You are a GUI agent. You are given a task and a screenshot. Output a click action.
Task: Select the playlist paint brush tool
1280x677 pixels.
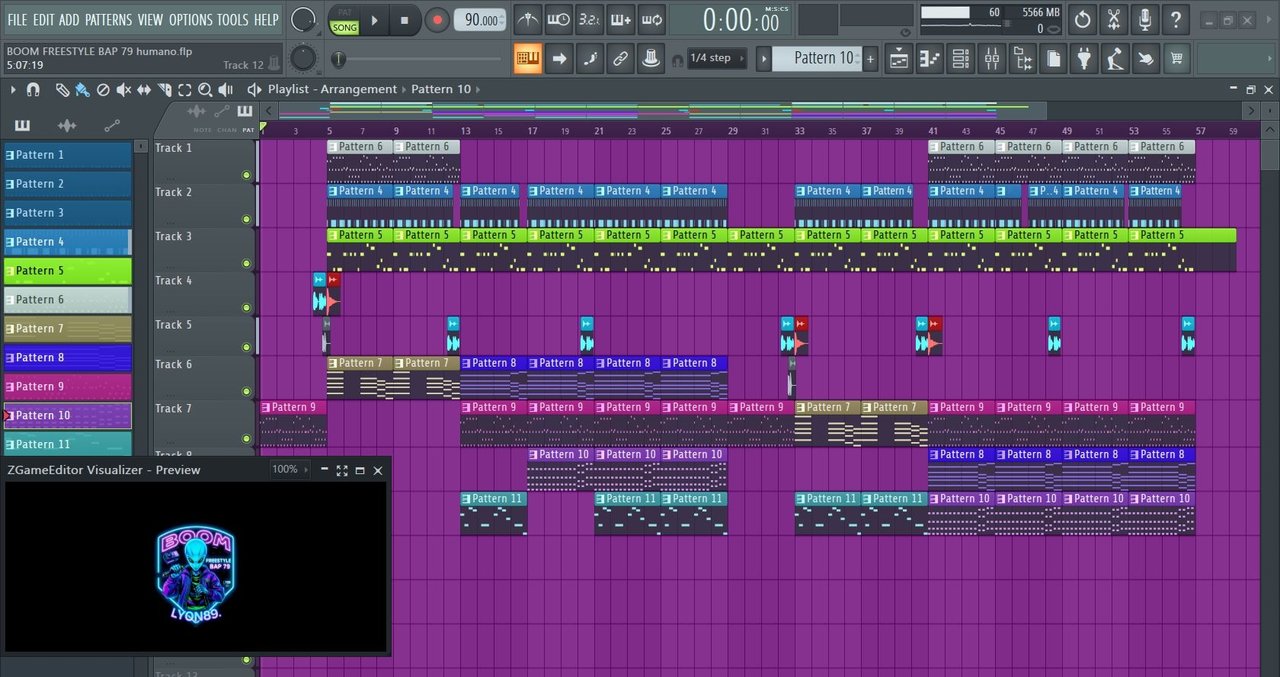[x=81, y=90]
